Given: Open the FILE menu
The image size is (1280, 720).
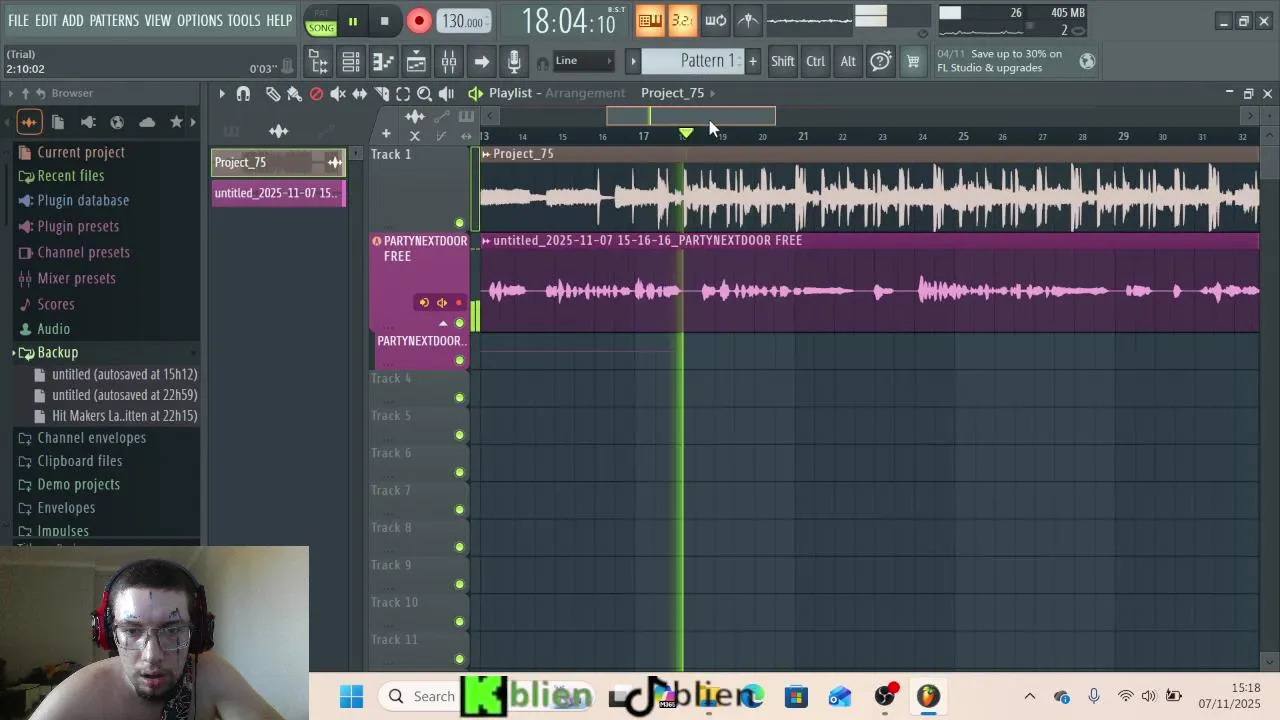Looking at the screenshot, I should 19,20.
